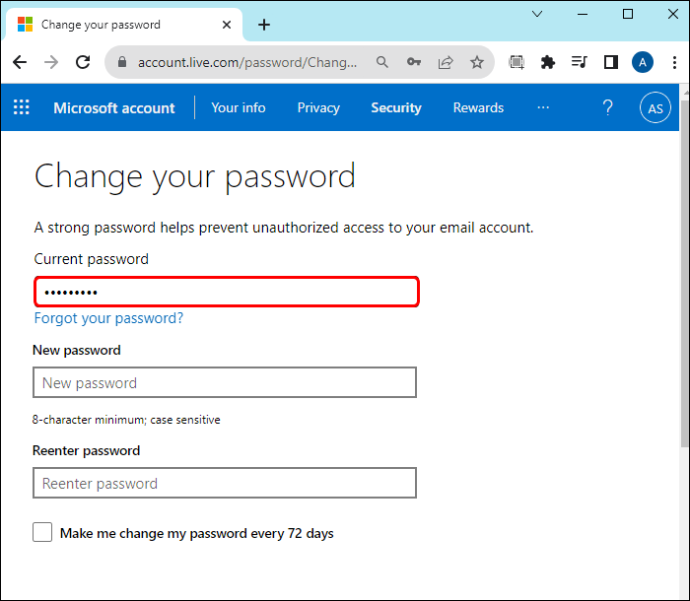Viewport: 690px width, 601px height.
Task: Click the Forgot your password? link
Action: (109, 318)
